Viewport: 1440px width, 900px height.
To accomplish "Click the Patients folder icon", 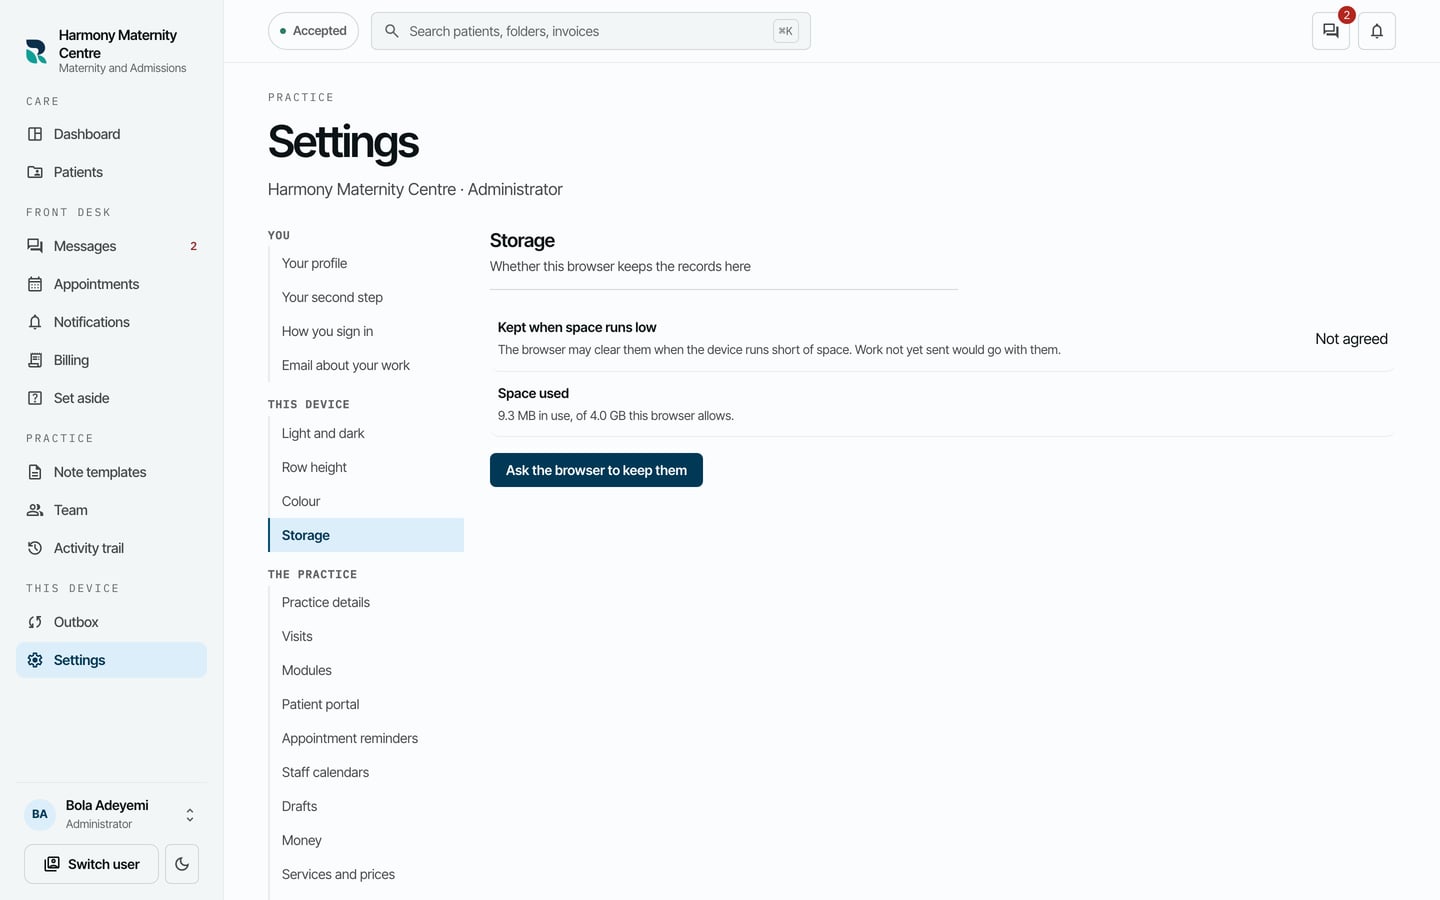I will click(35, 172).
